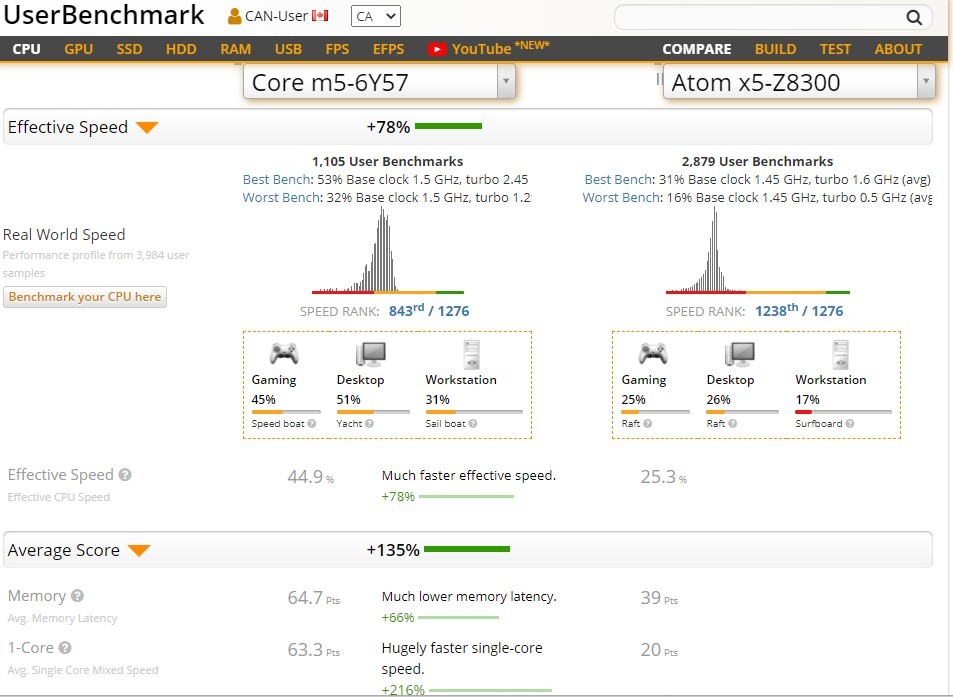The width and height of the screenshot is (953, 697).
Task: Click Atom x5-Z8300 Workstation tower icon
Action: [x=840, y=354]
